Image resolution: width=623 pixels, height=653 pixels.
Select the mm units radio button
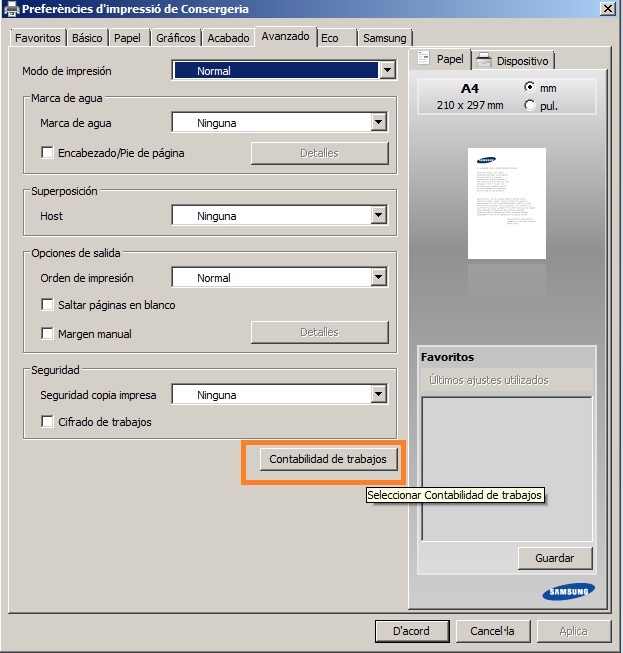pyautogui.click(x=530, y=87)
